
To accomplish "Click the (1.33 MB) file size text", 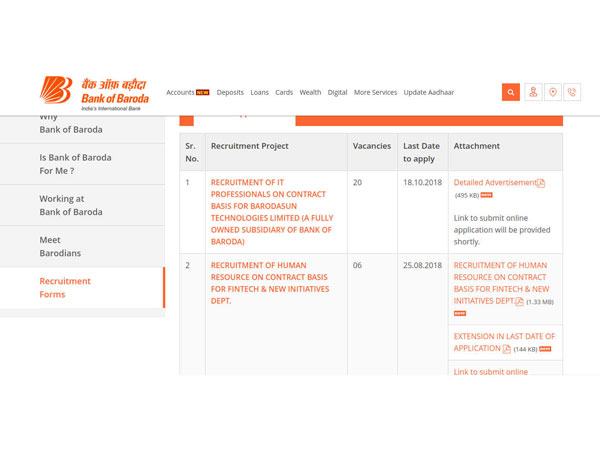I will tap(540, 302).
